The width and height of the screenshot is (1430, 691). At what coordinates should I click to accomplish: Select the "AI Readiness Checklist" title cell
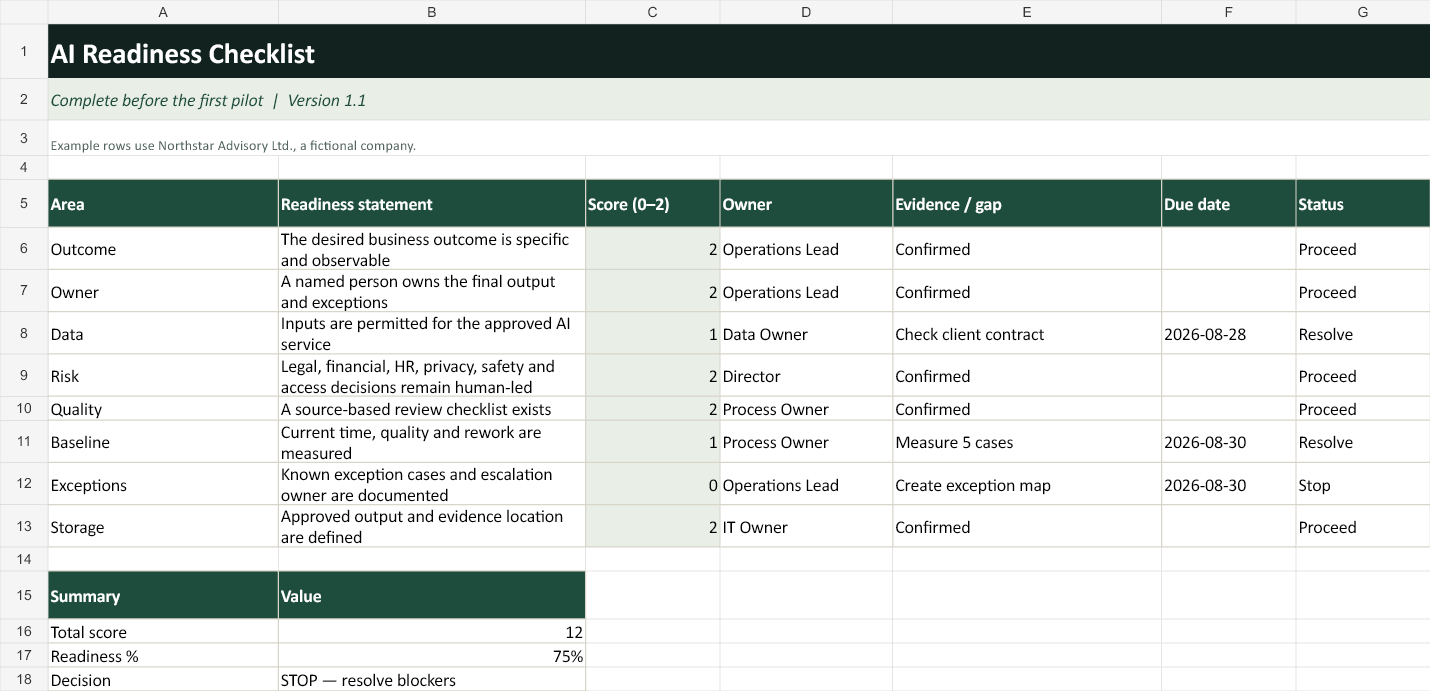coord(739,52)
